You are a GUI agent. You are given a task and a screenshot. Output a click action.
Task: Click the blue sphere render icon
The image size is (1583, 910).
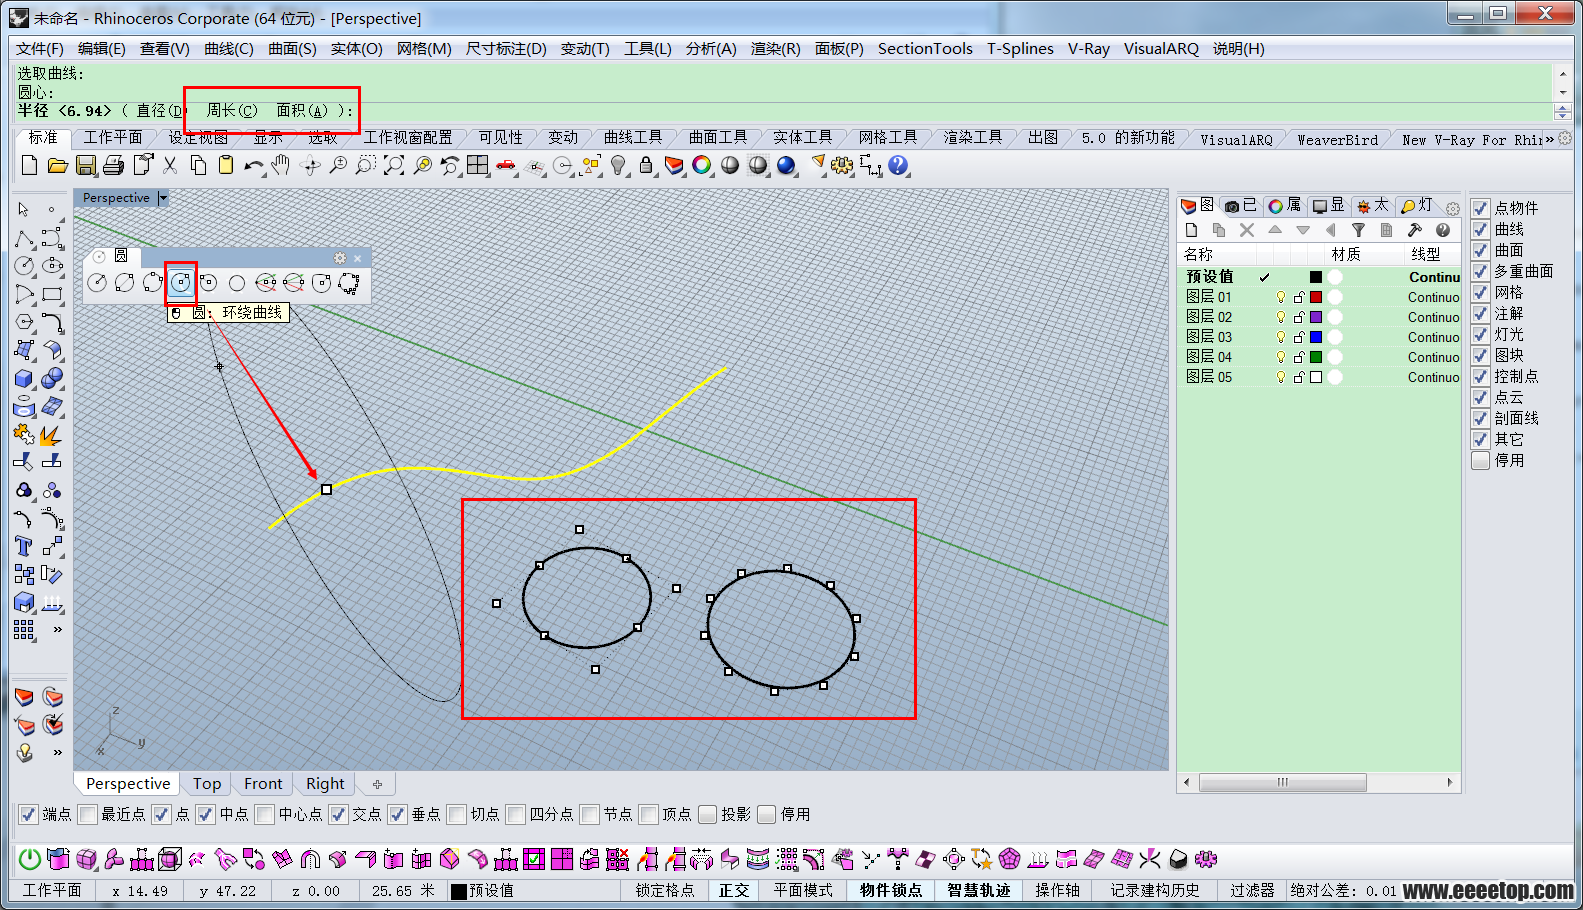coord(787,165)
